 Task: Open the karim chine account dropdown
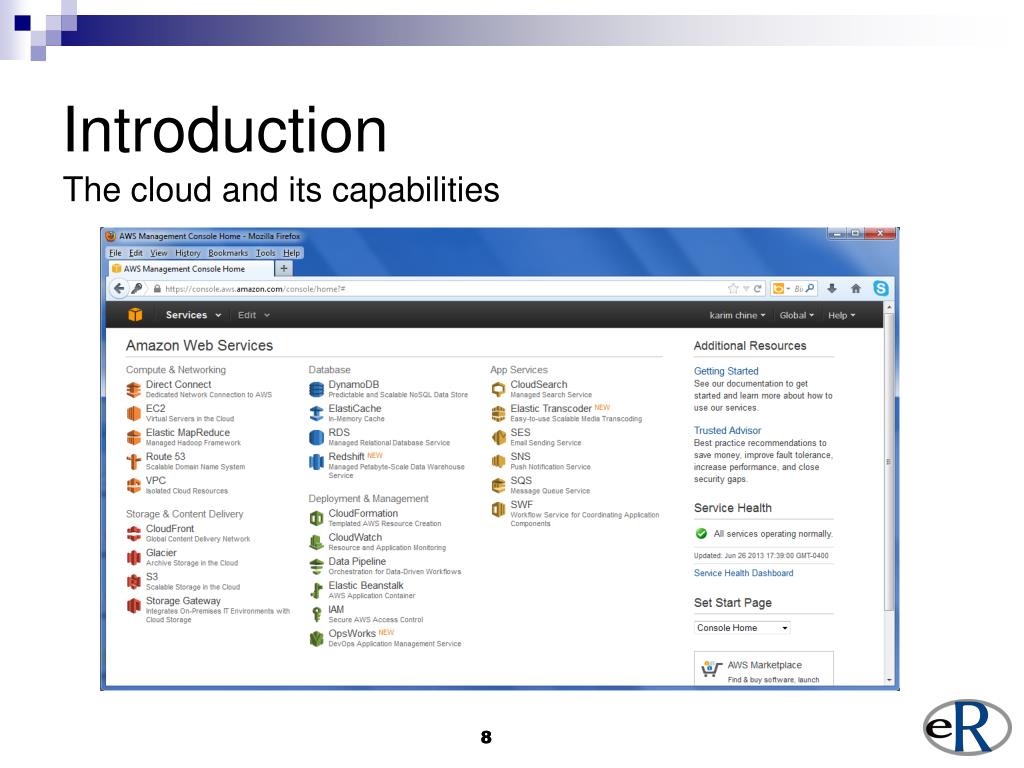737,315
